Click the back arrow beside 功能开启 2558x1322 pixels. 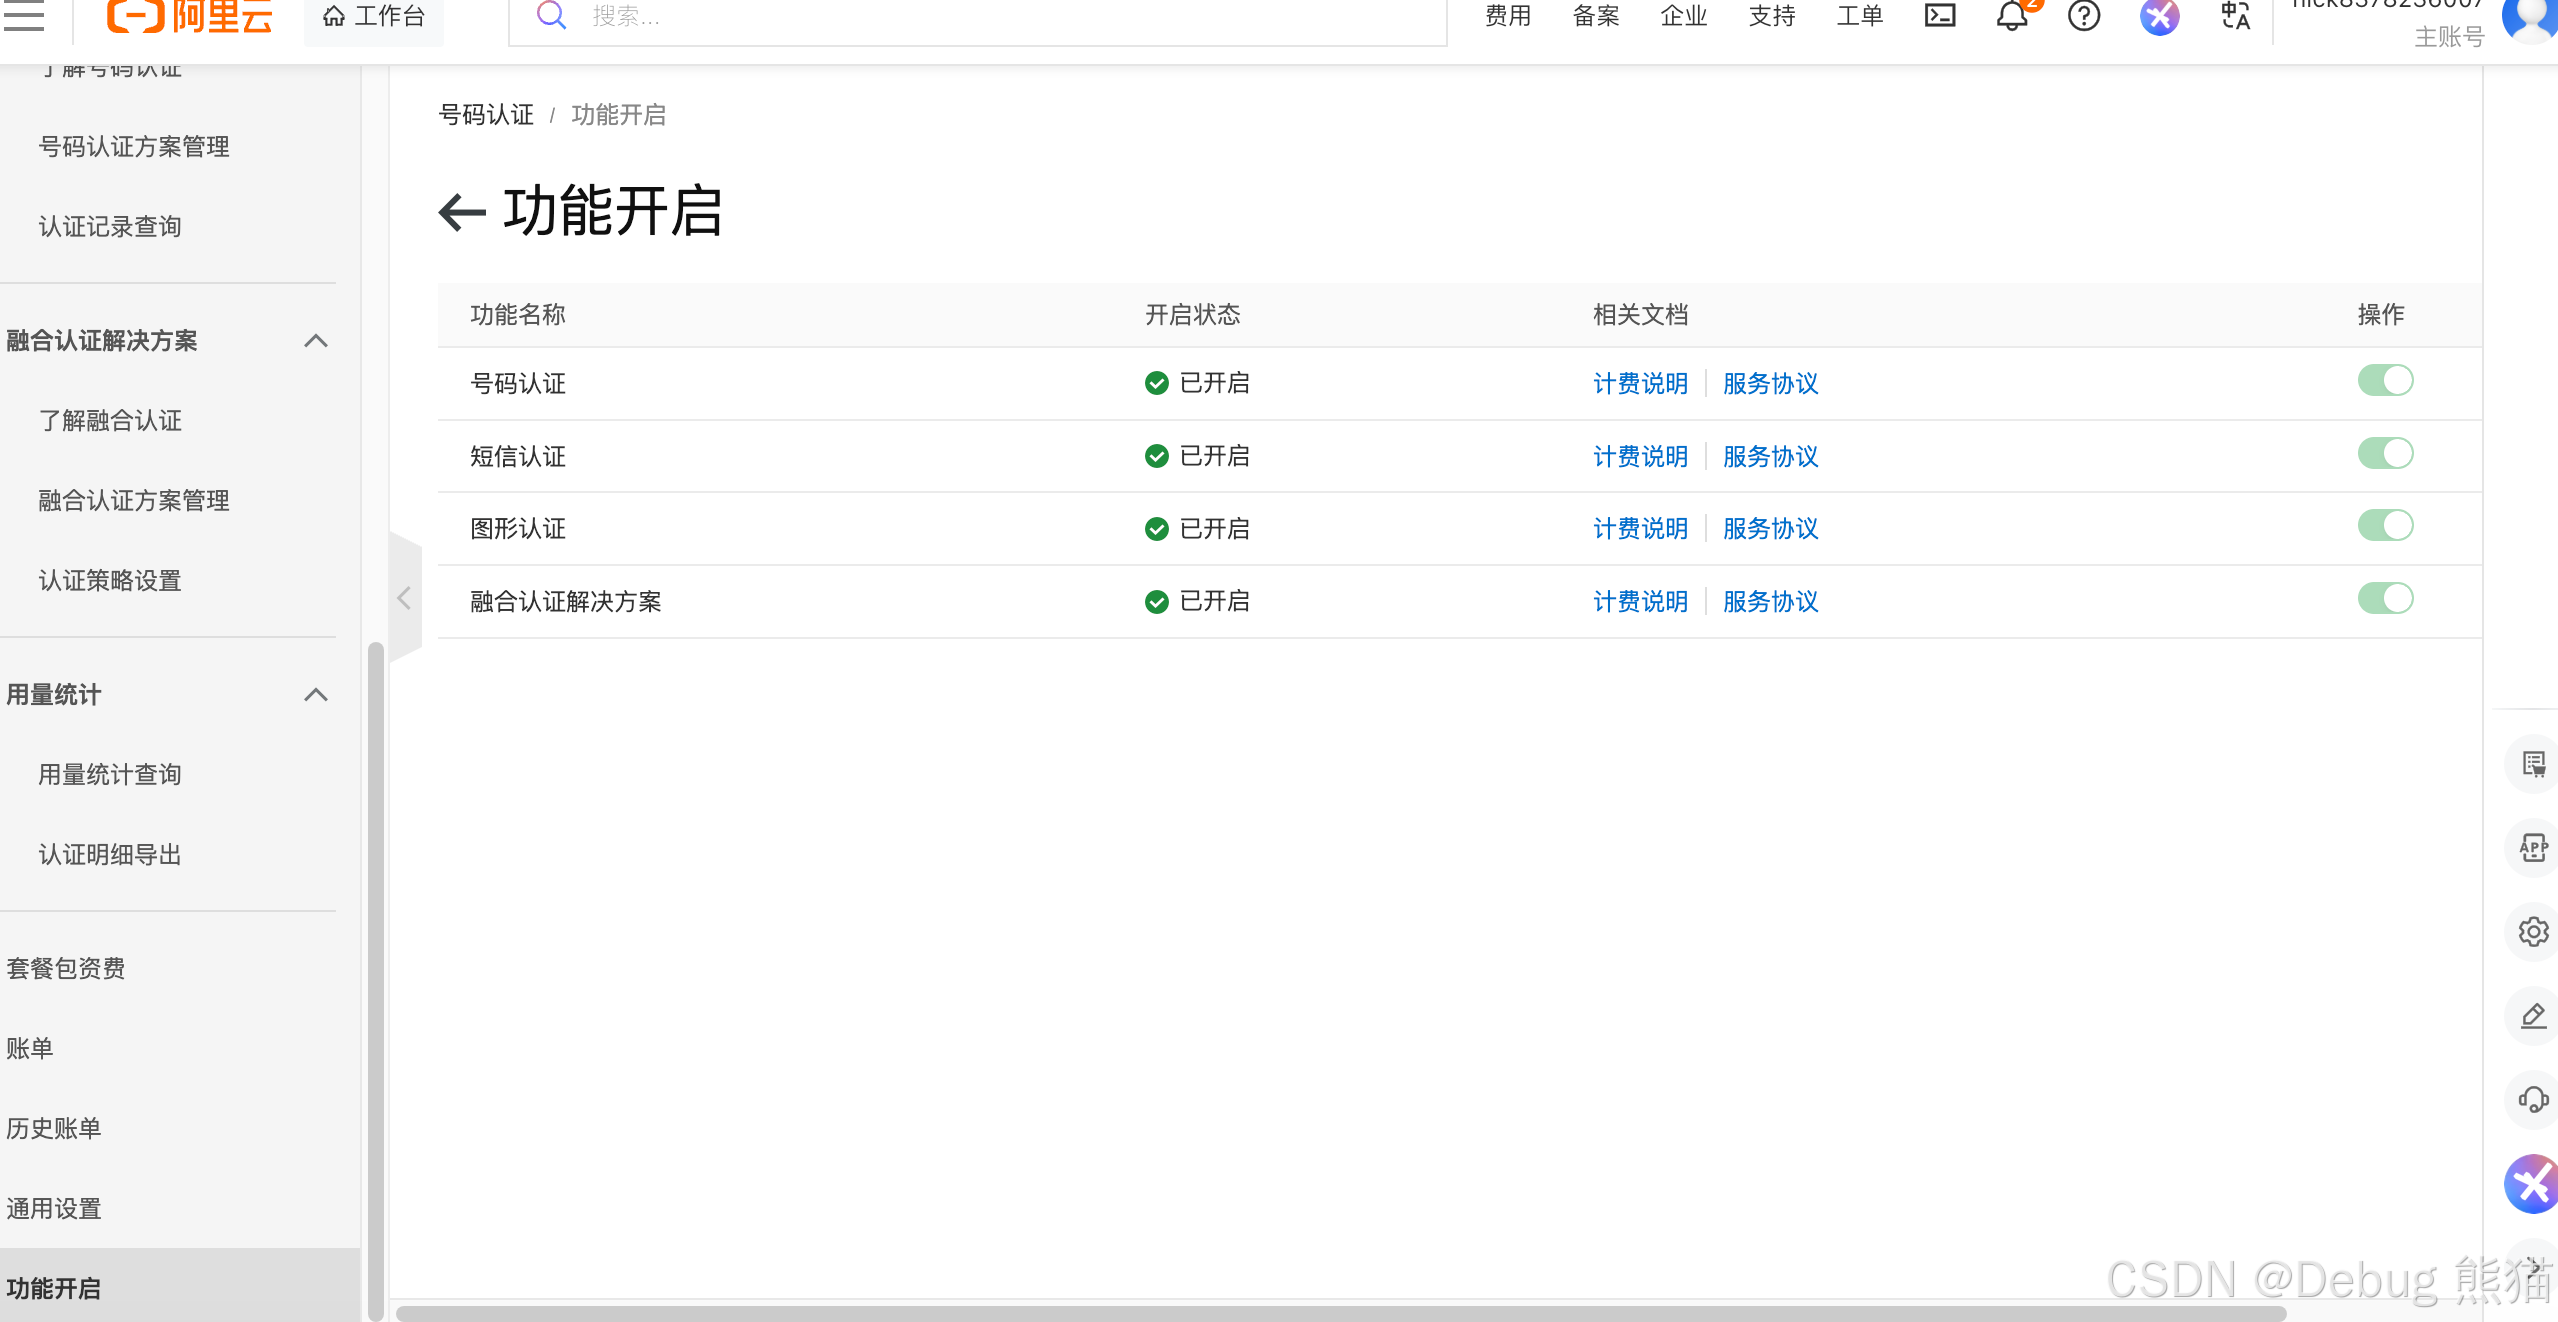click(462, 212)
